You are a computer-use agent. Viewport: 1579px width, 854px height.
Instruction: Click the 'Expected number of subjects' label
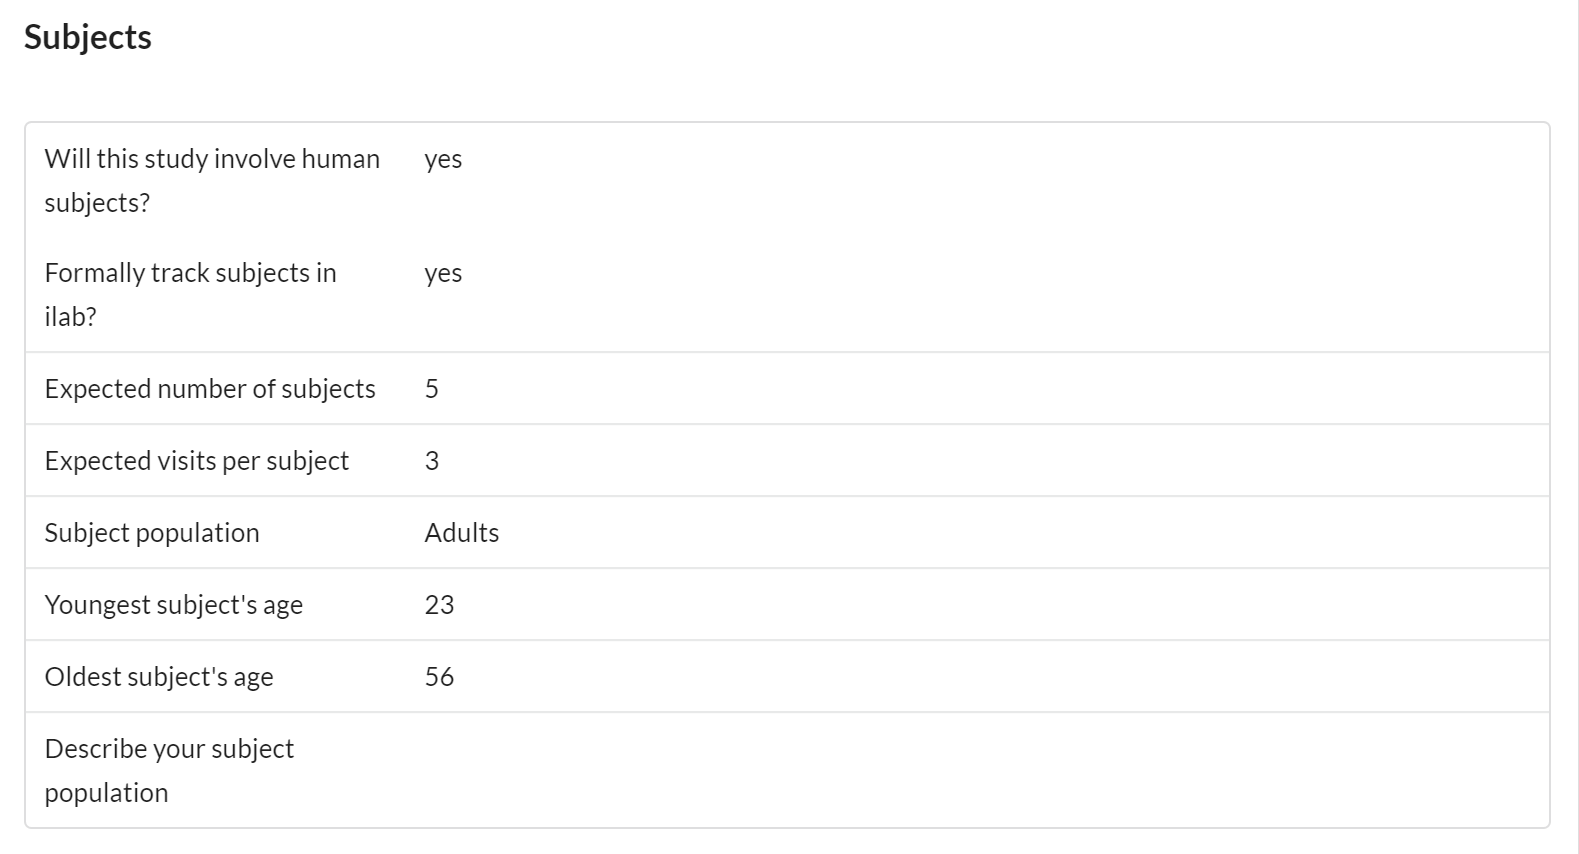pos(210,389)
